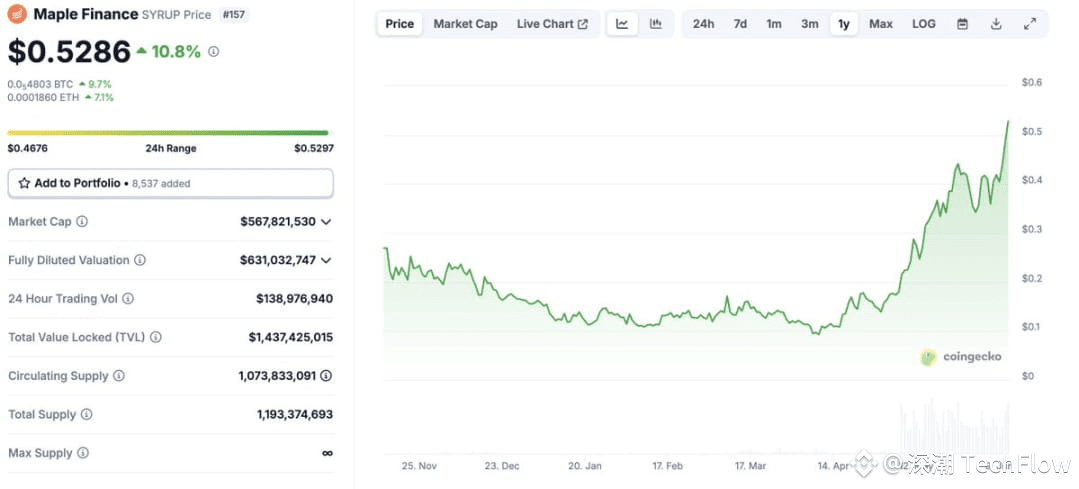Click the 0.0001860 ETH price text
The image size is (1079, 489).
pos(44,98)
